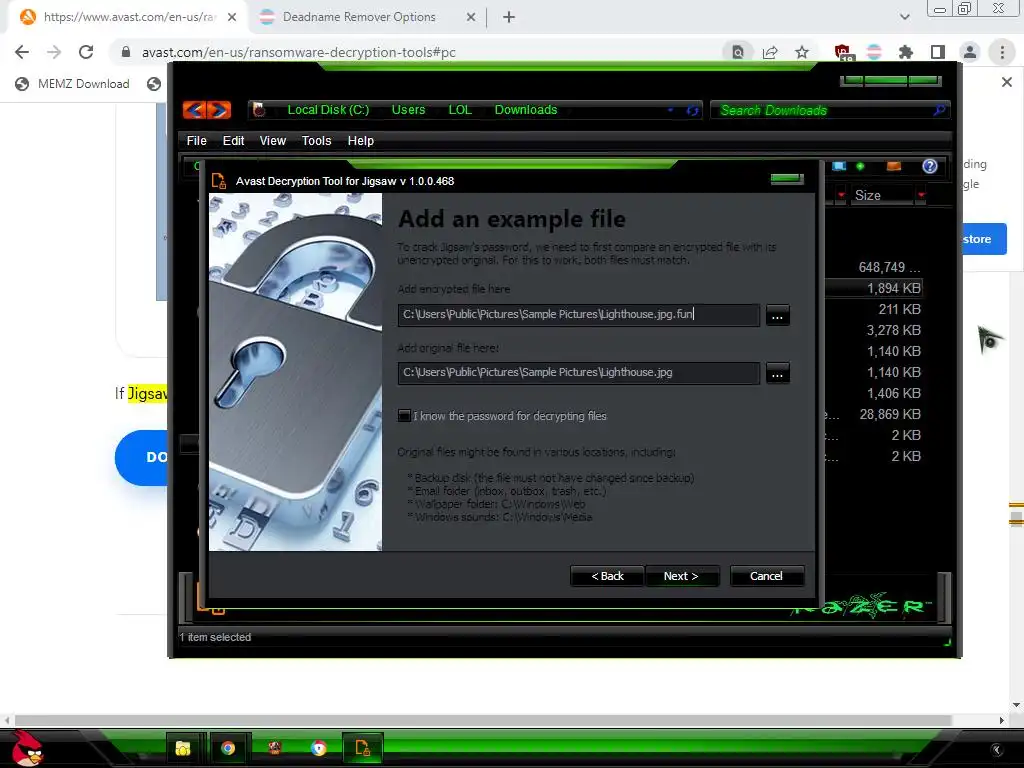The width and height of the screenshot is (1024, 768).
Task: Expand the Size column red dropdown arrow
Action: [921, 195]
